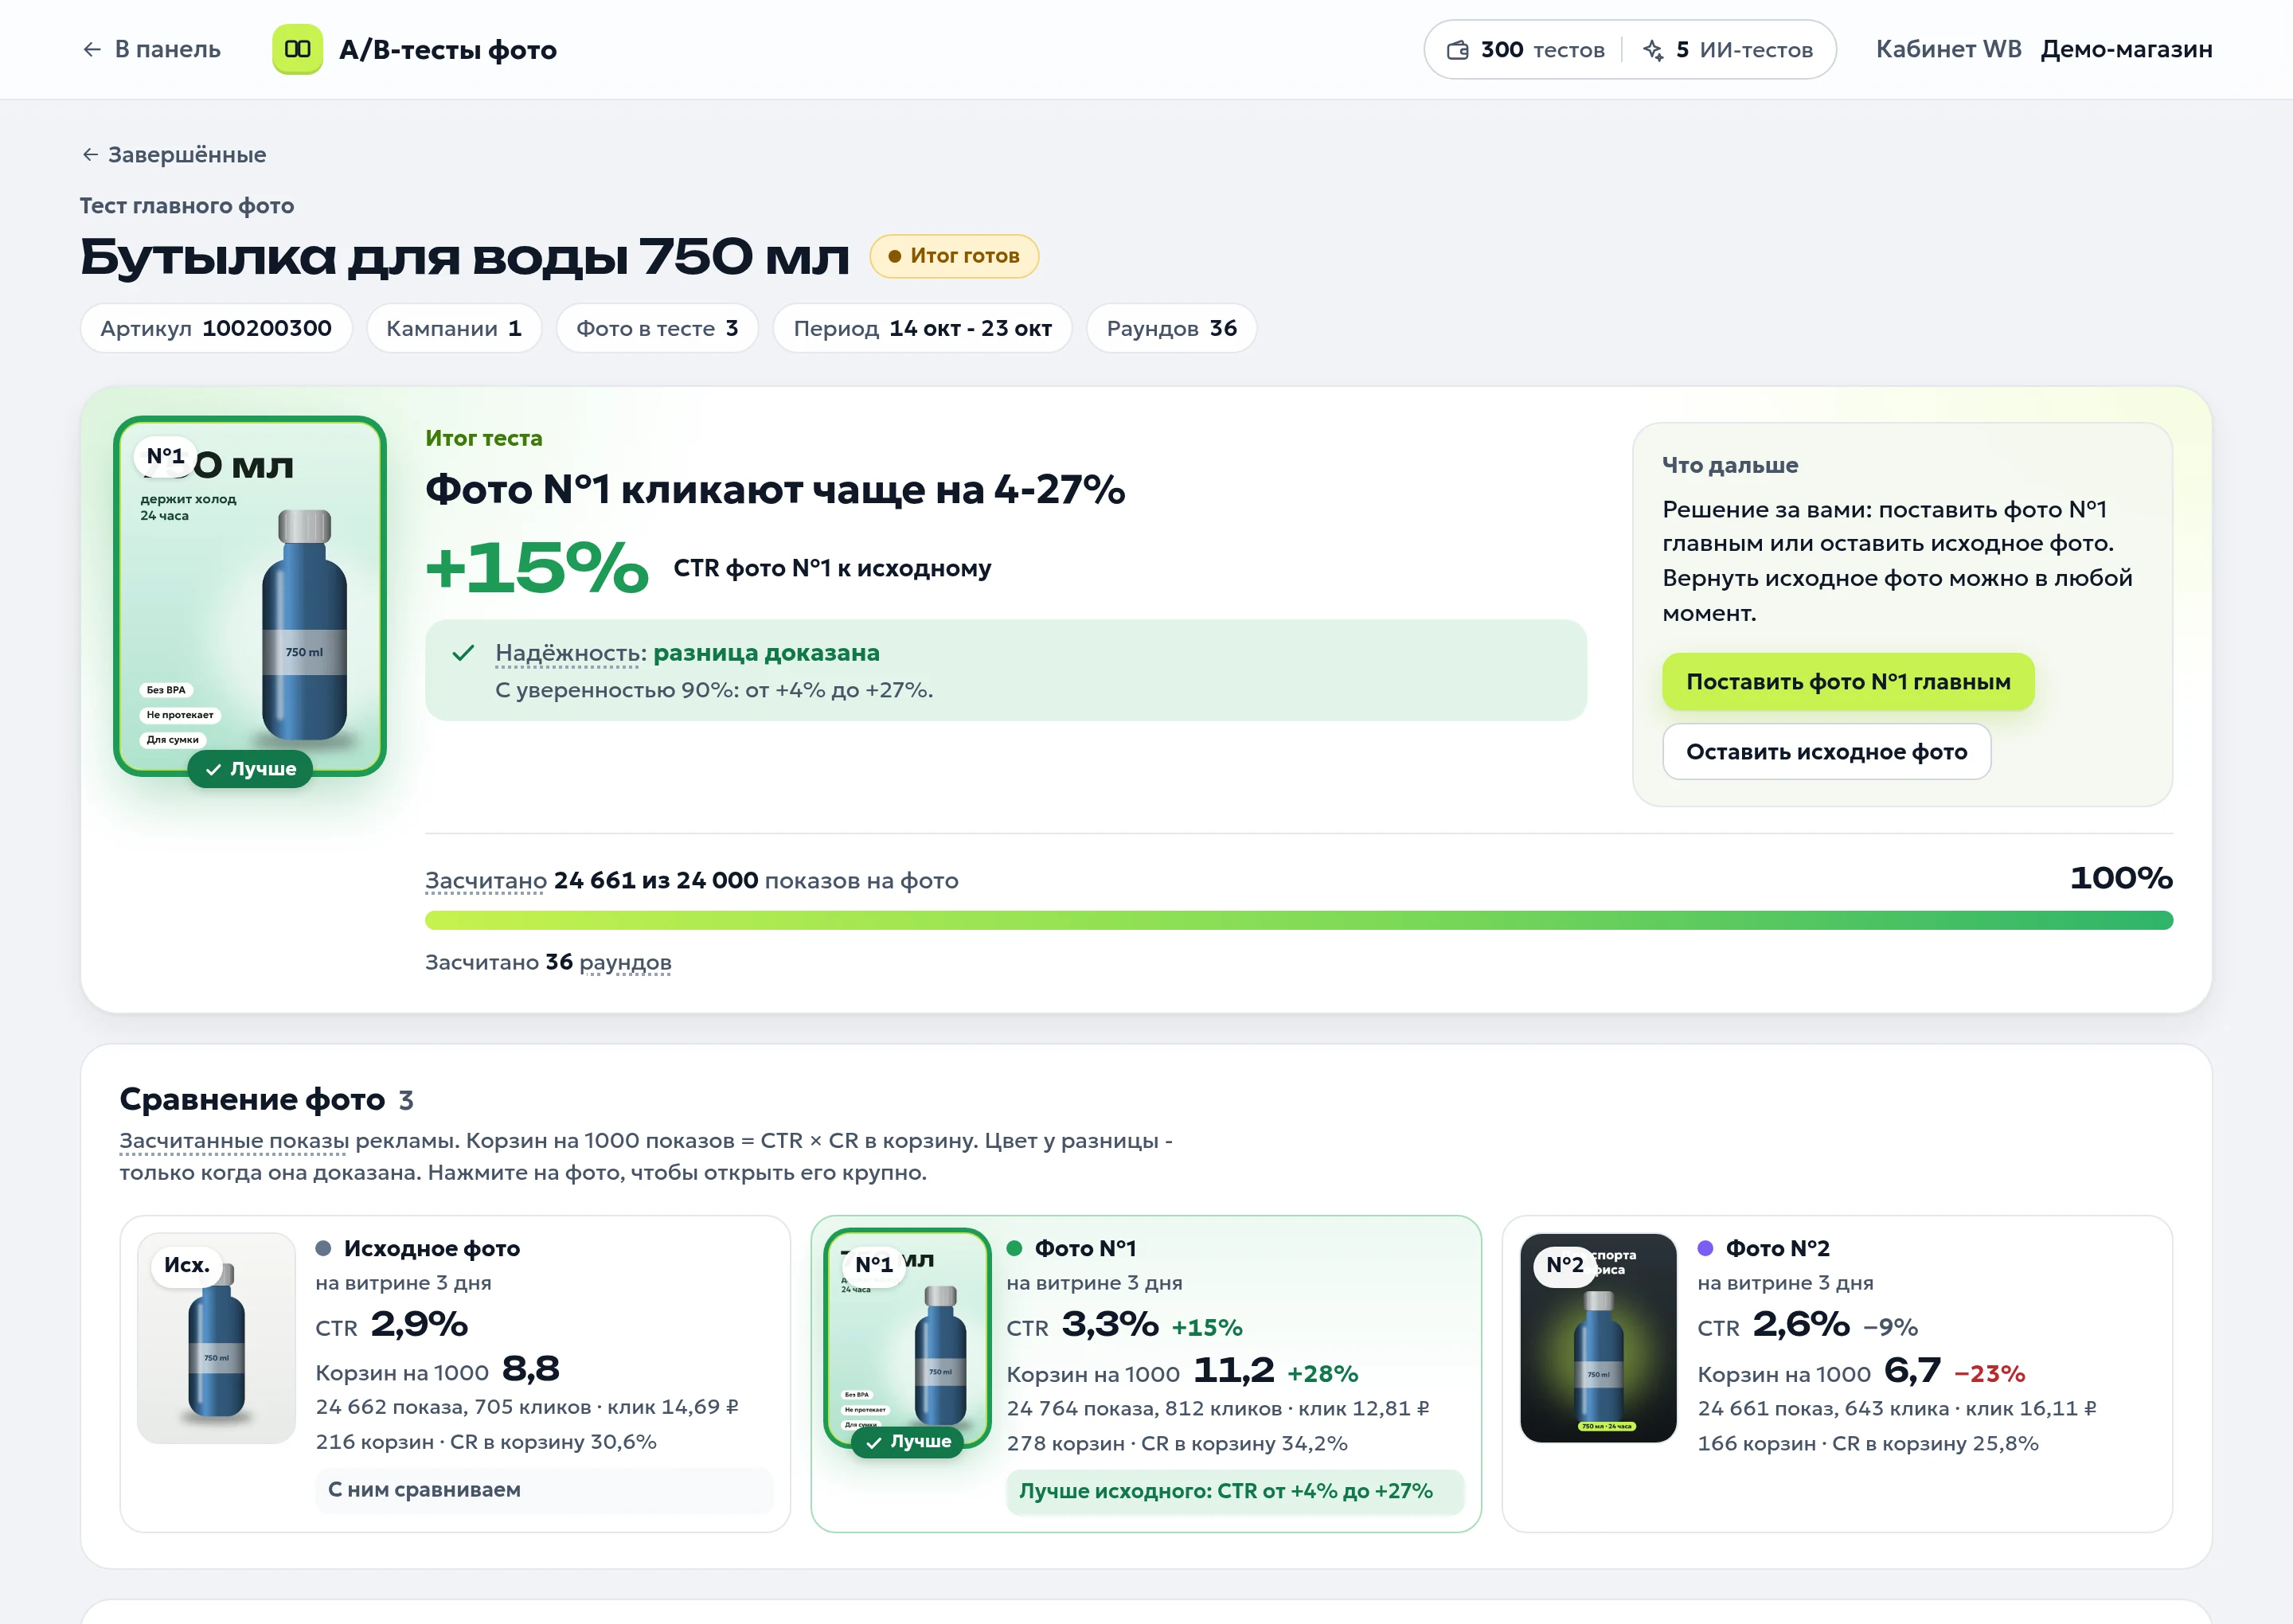The height and width of the screenshot is (1624, 2293).
Task: Click the arrow icon before 'Завершённые'
Action: (x=90, y=154)
